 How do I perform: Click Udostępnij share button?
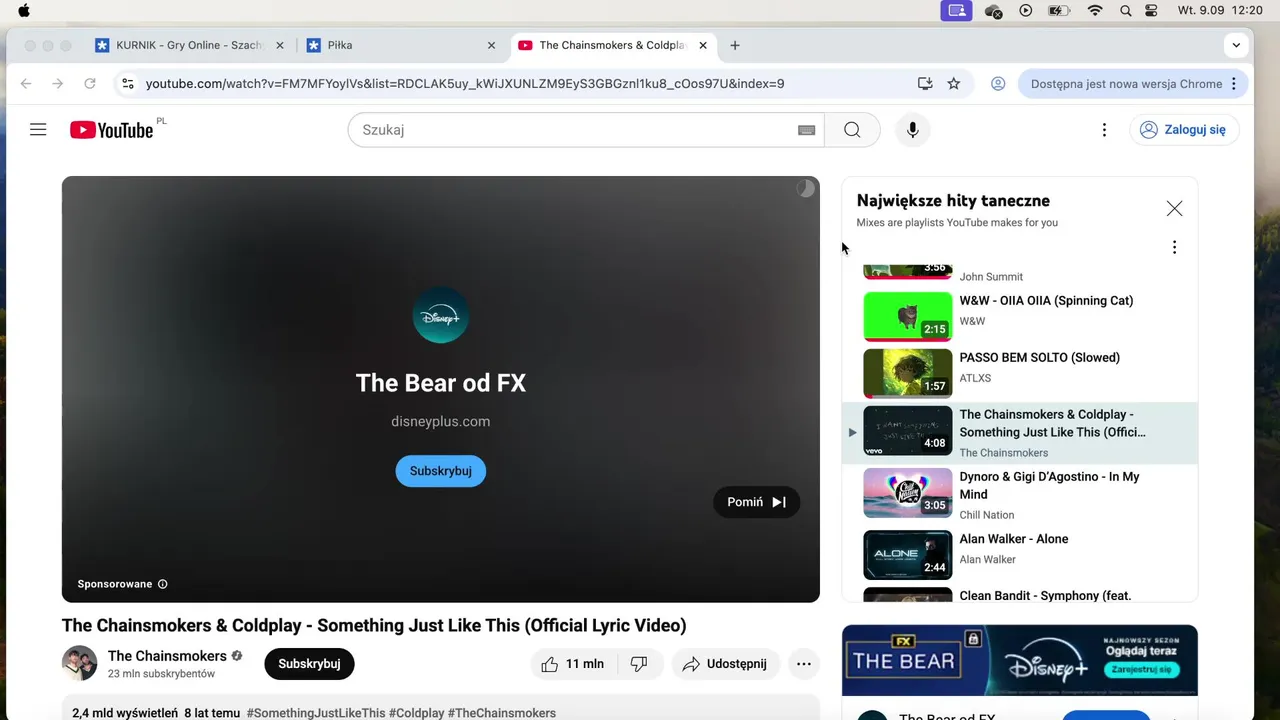725,664
